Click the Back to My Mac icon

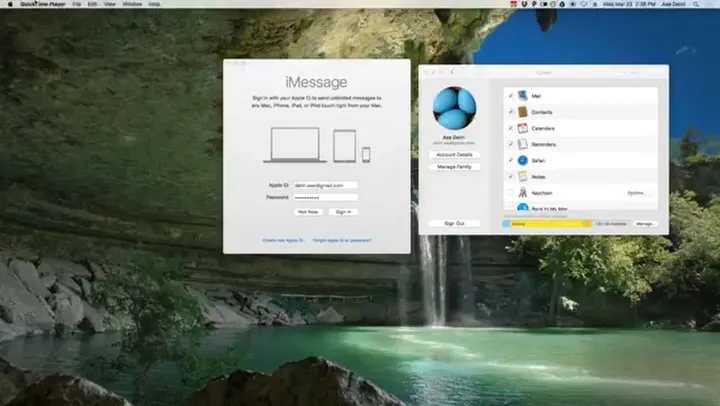(523, 207)
